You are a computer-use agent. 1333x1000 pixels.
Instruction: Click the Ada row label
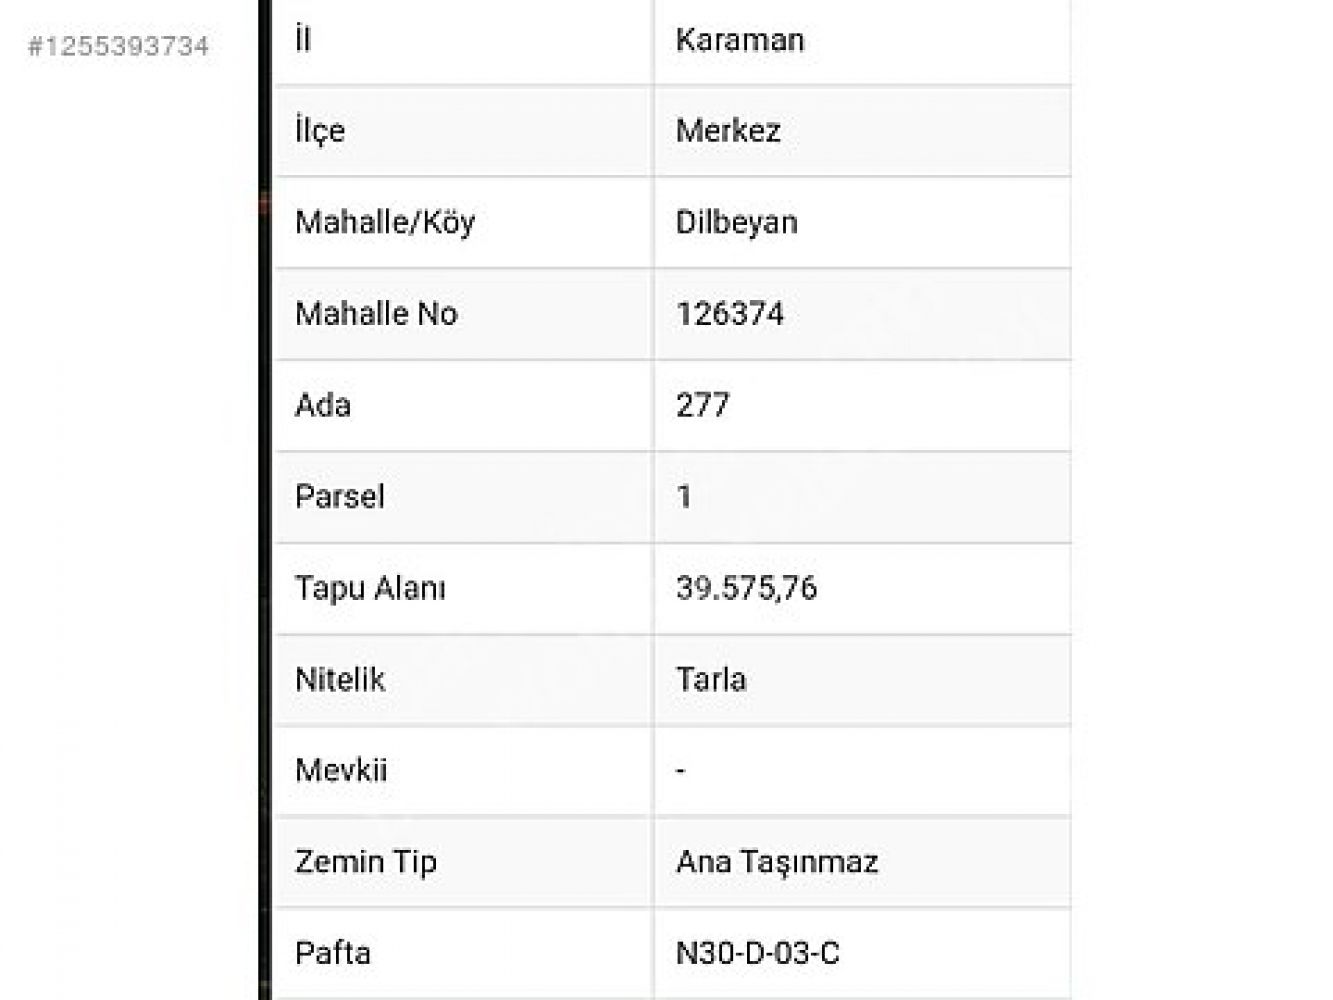[x=323, y=405]
